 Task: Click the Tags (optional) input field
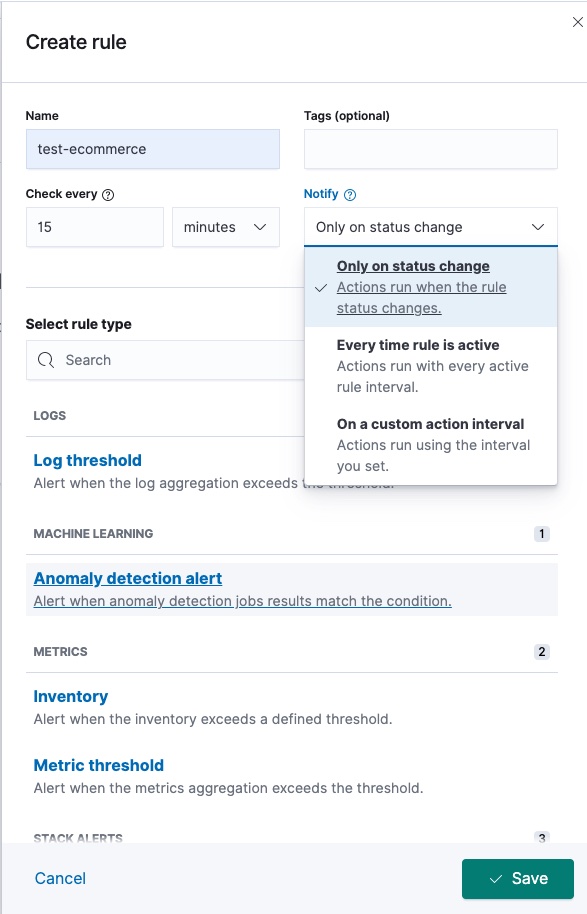pyautogui.click(x=430, y=148)
